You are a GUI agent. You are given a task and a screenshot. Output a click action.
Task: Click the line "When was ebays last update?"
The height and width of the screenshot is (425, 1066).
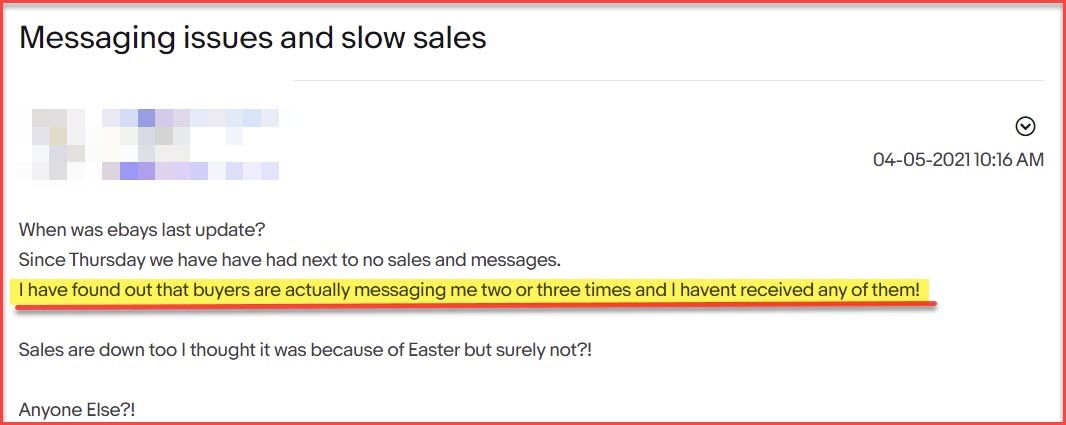tap(141, 230)
